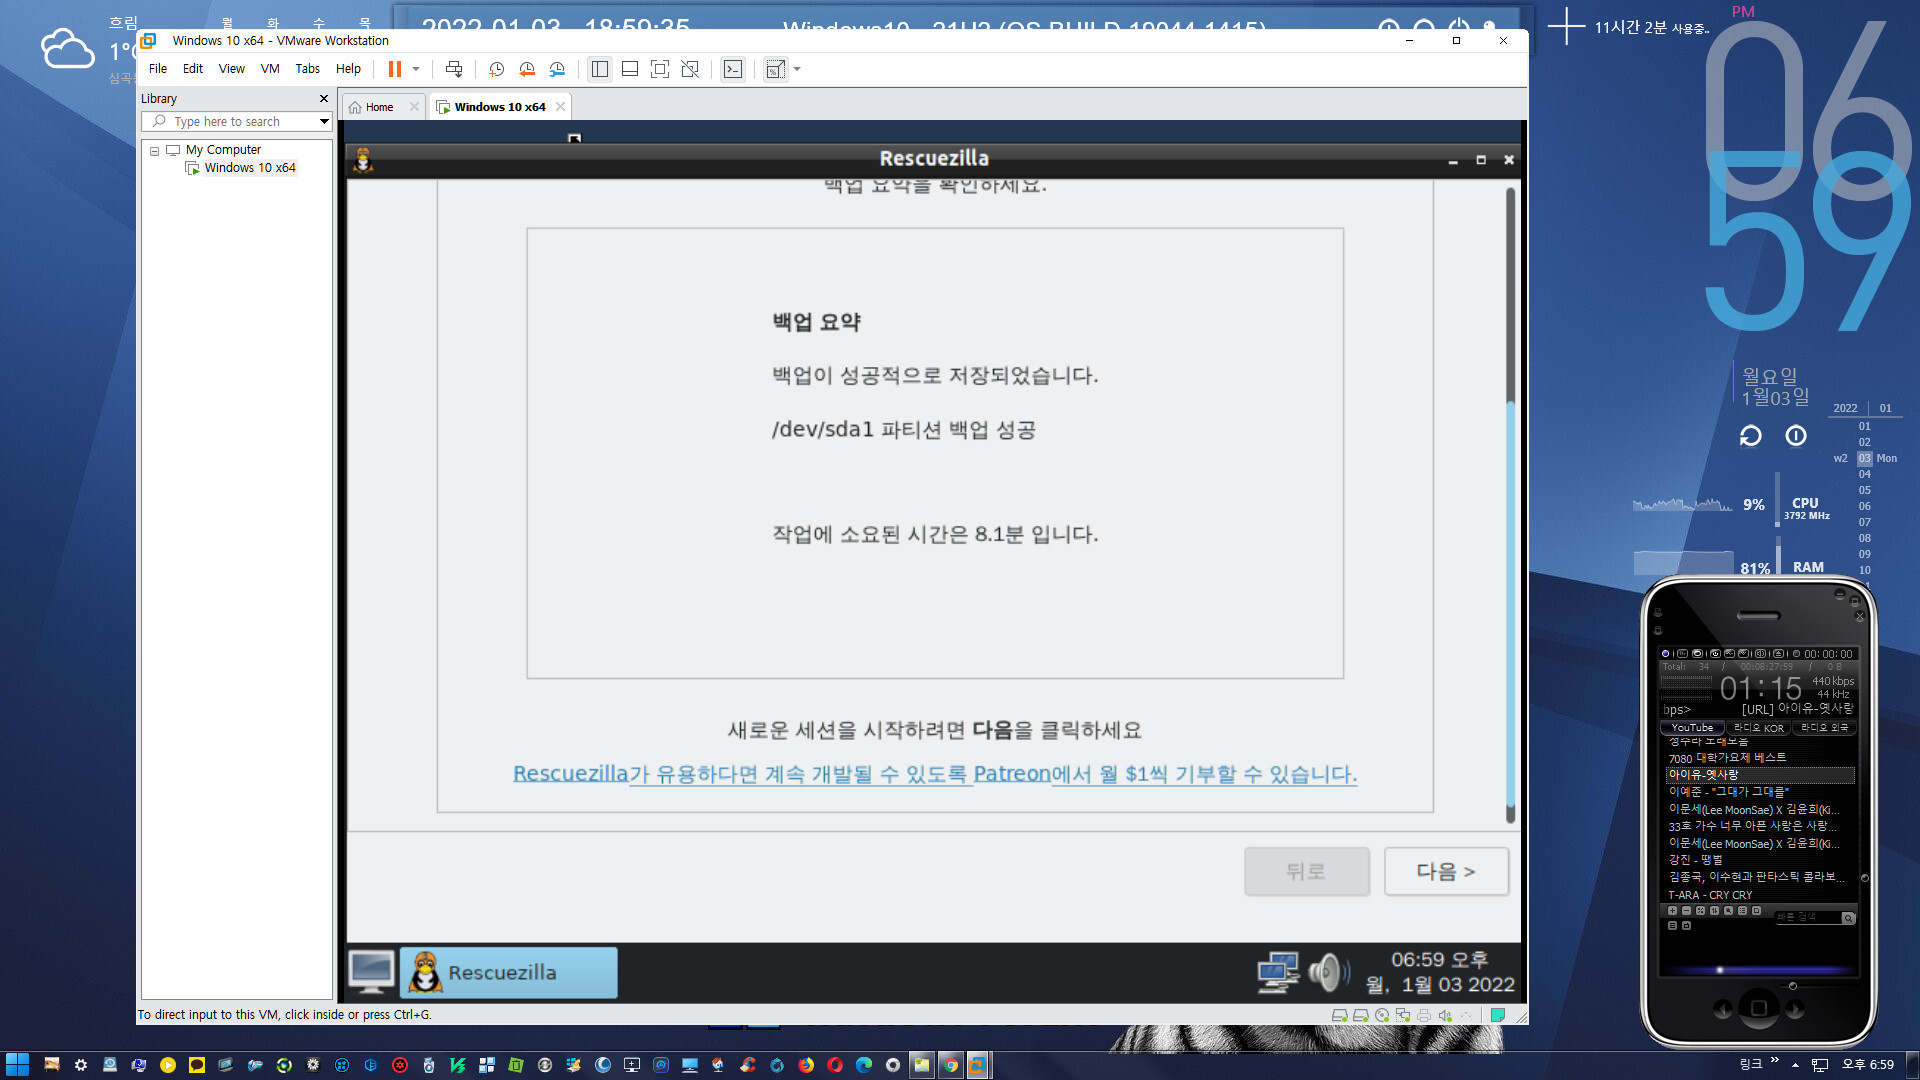1920x1080 pixels.
Task: Click the Send Ctrl+Alt+Del toolbar icon
Action: click(x=454, y=69)
